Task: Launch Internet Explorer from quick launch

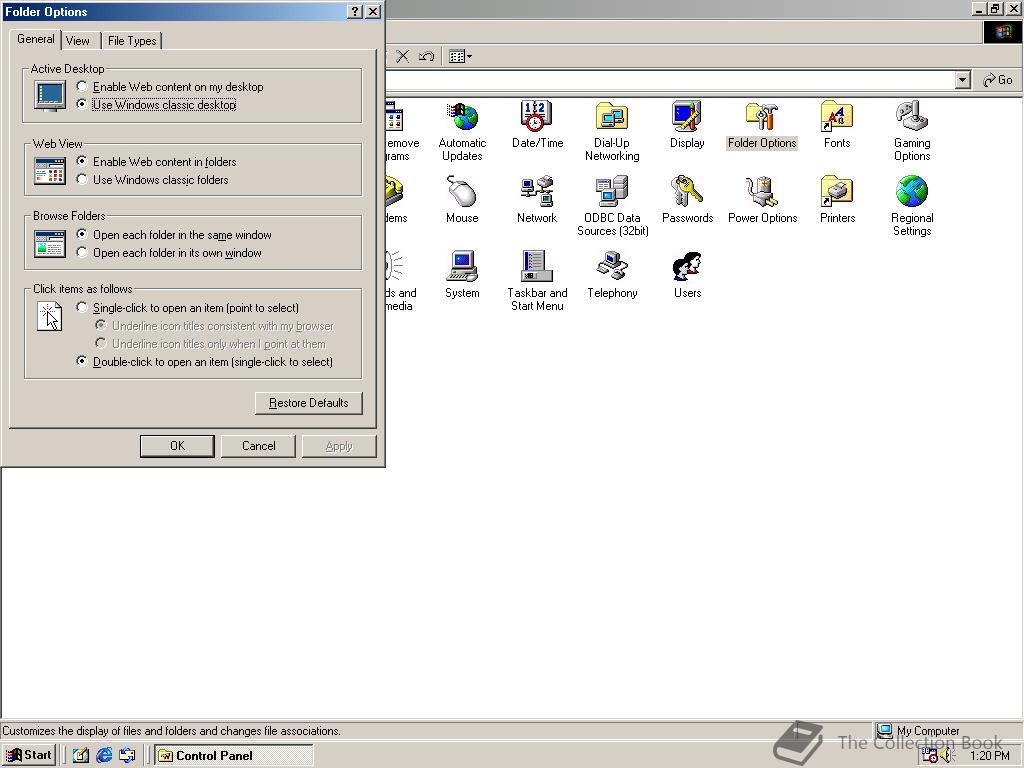Action: tap(104, 756)
